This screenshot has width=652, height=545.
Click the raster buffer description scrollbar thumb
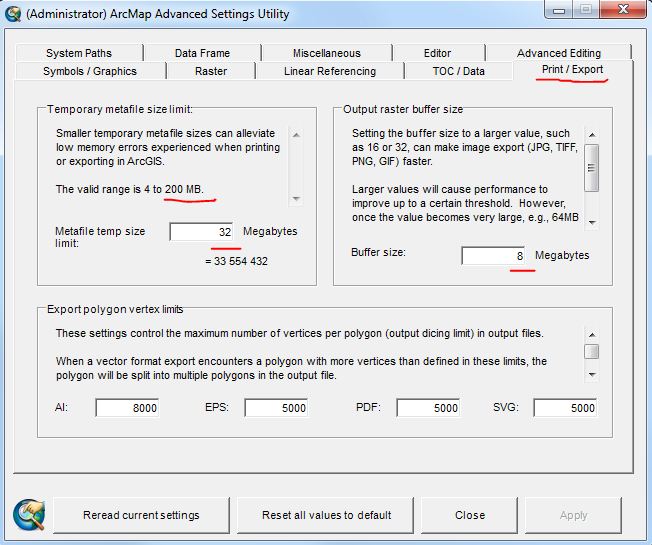pos(592,168)
